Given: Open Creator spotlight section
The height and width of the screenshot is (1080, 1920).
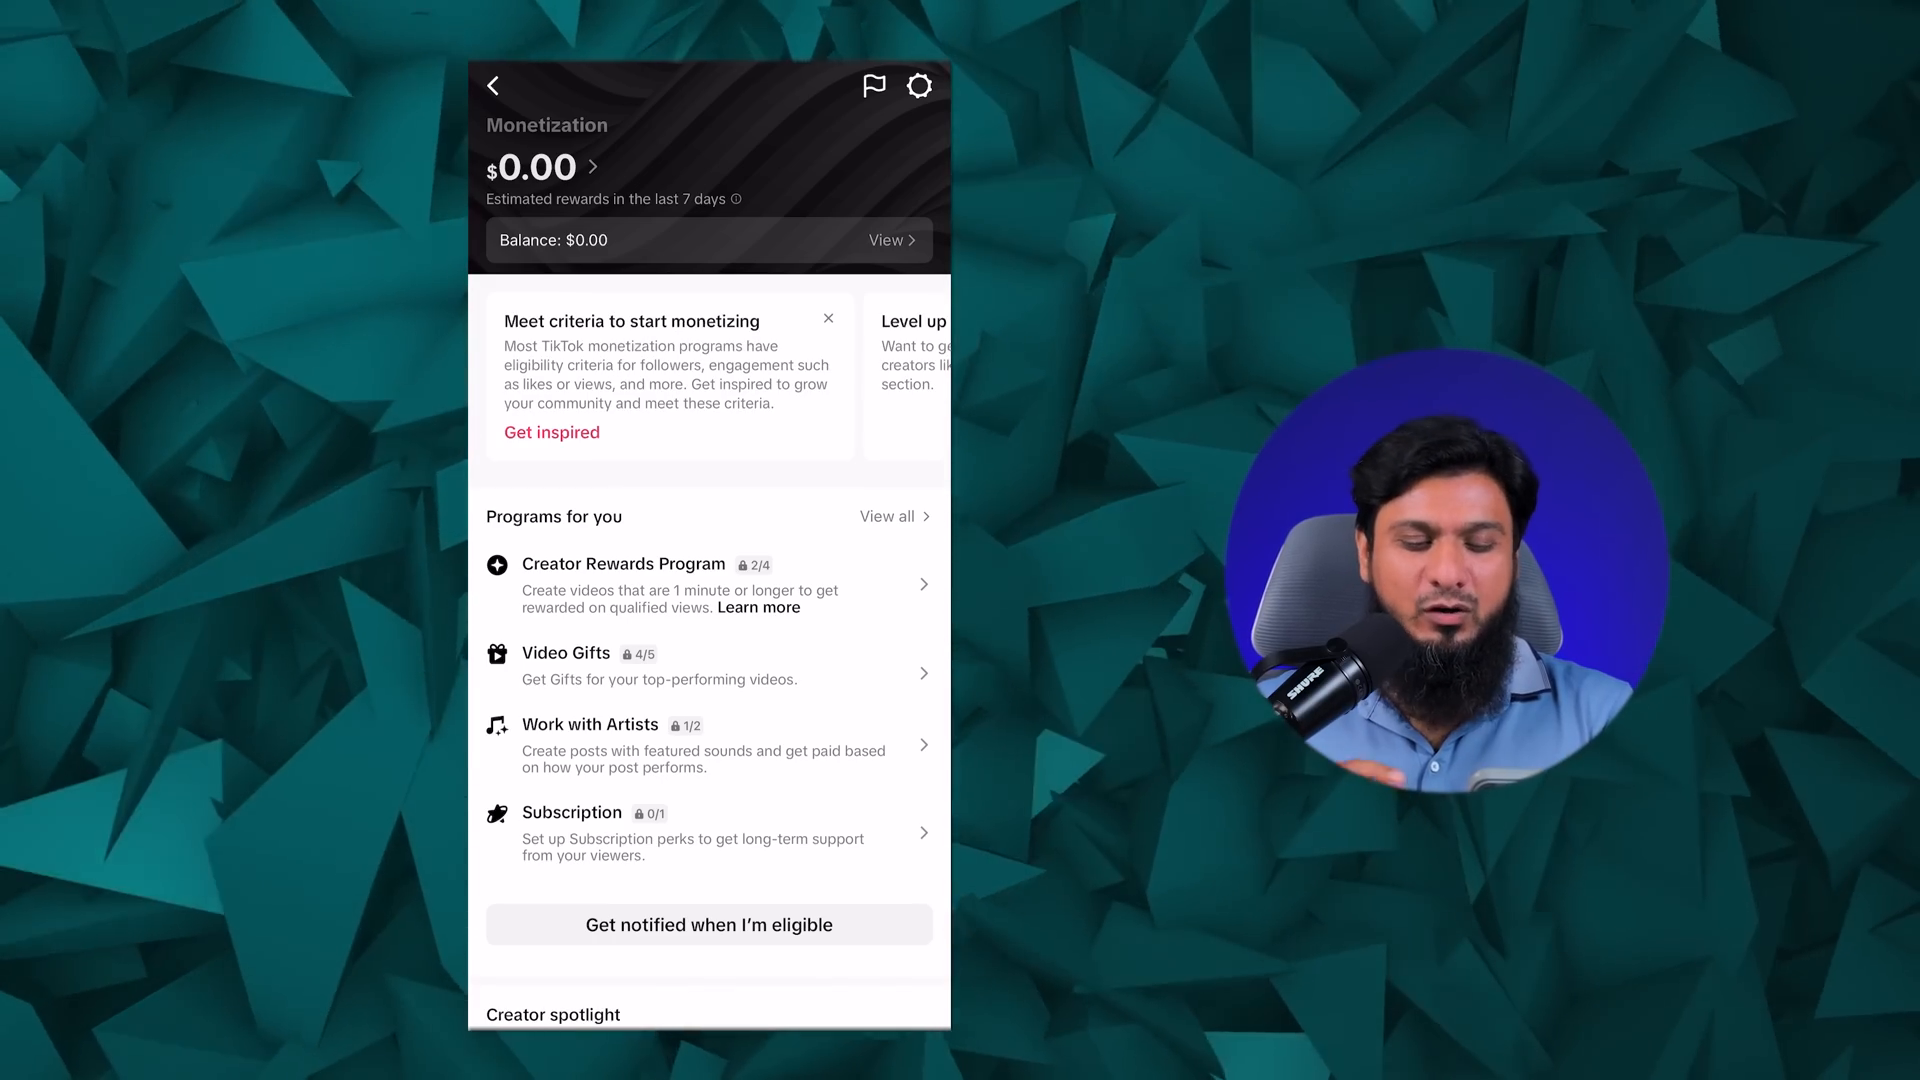Looking at the screenshot, I should 553,1014.
